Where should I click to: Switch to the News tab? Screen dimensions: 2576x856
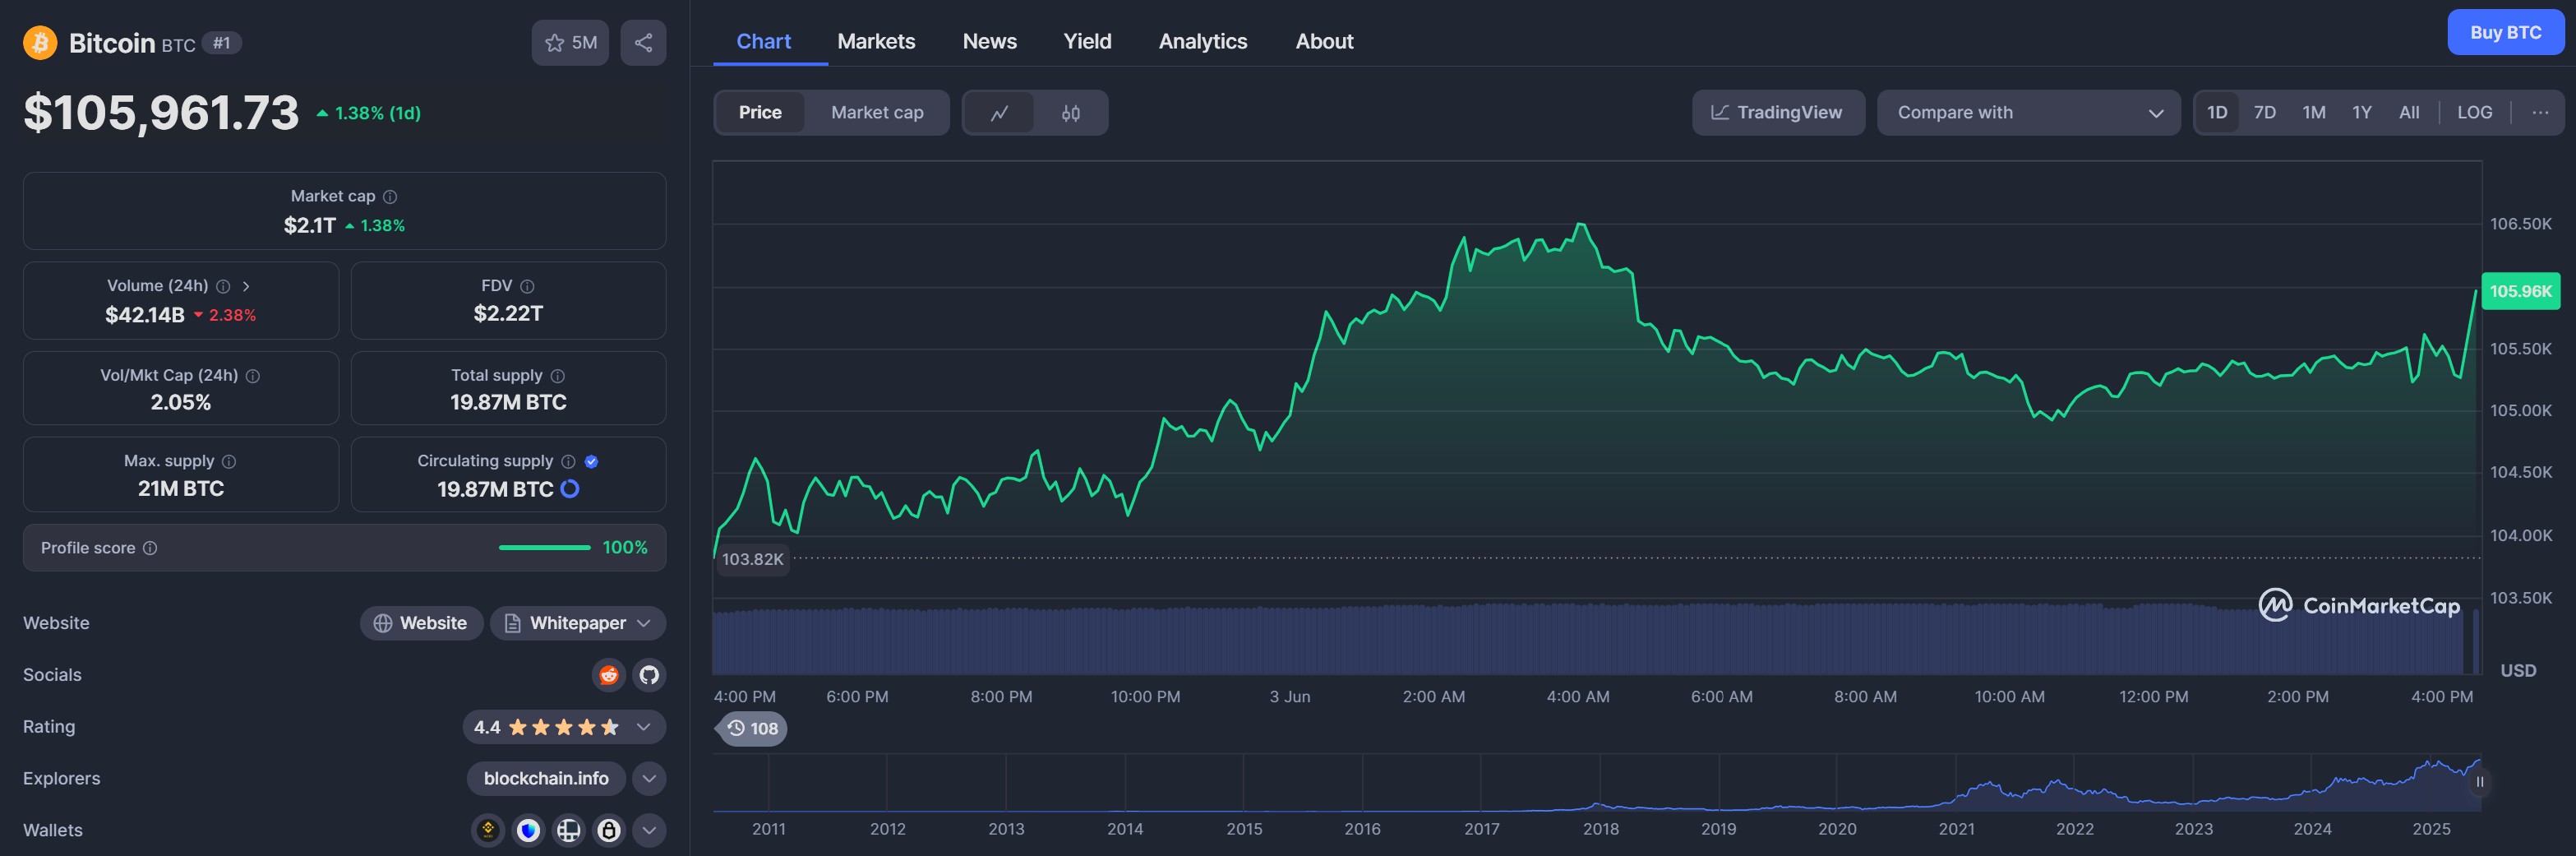(989, 41)
